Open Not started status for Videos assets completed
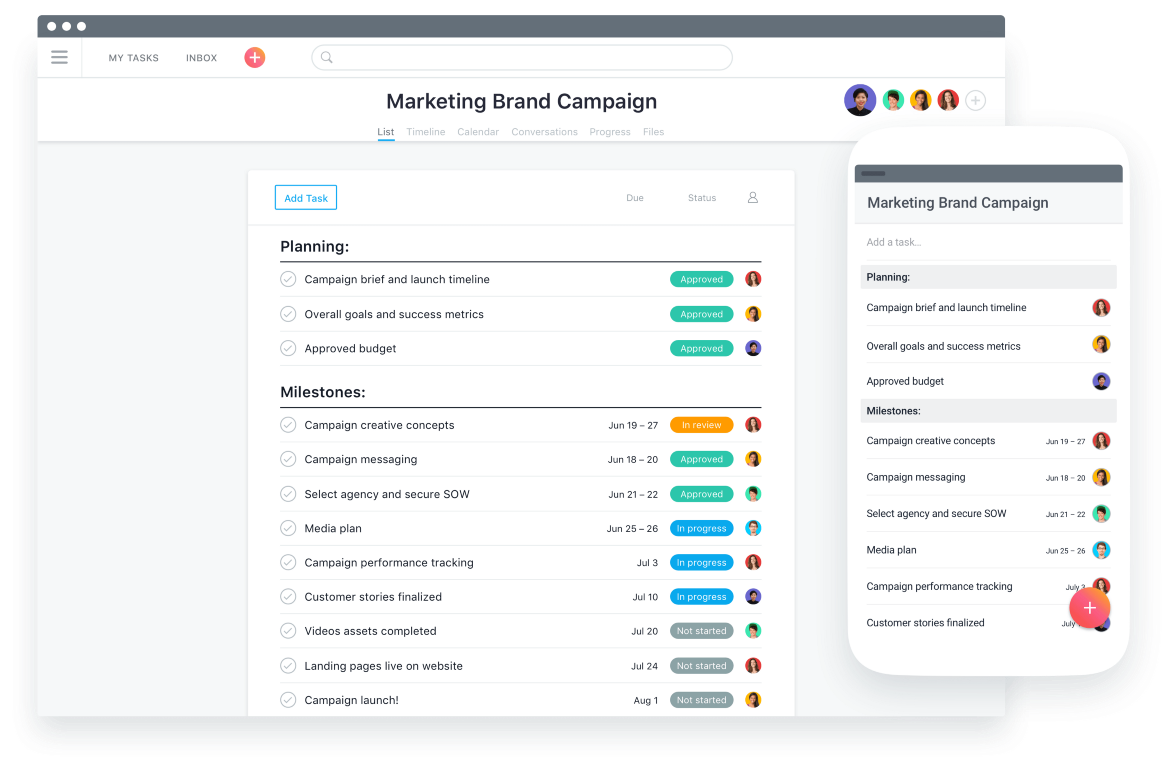Screen dimensions: 1167x768 701,631
